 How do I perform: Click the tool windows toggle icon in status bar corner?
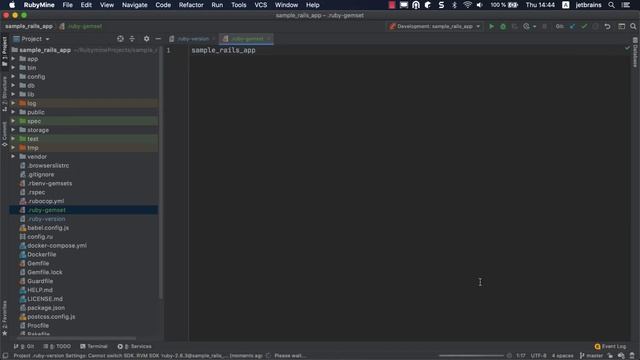(x=5, y=356)
